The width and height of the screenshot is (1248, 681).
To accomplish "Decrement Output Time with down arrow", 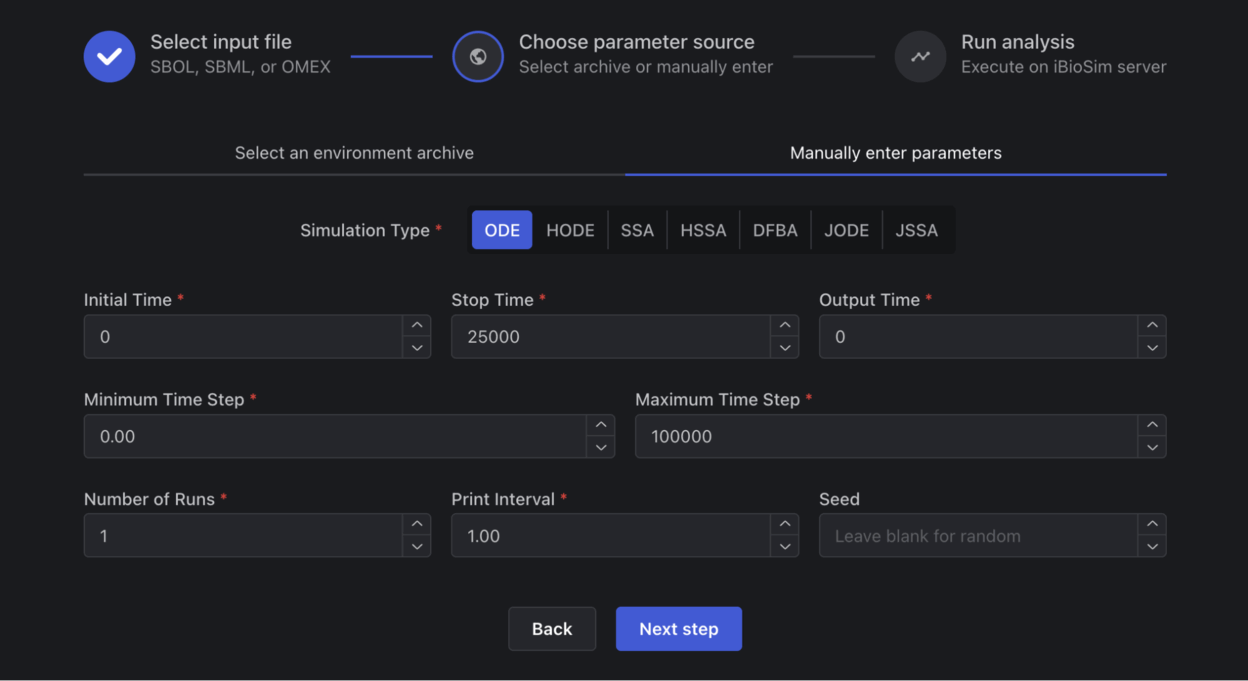I will pos(1153,348).
